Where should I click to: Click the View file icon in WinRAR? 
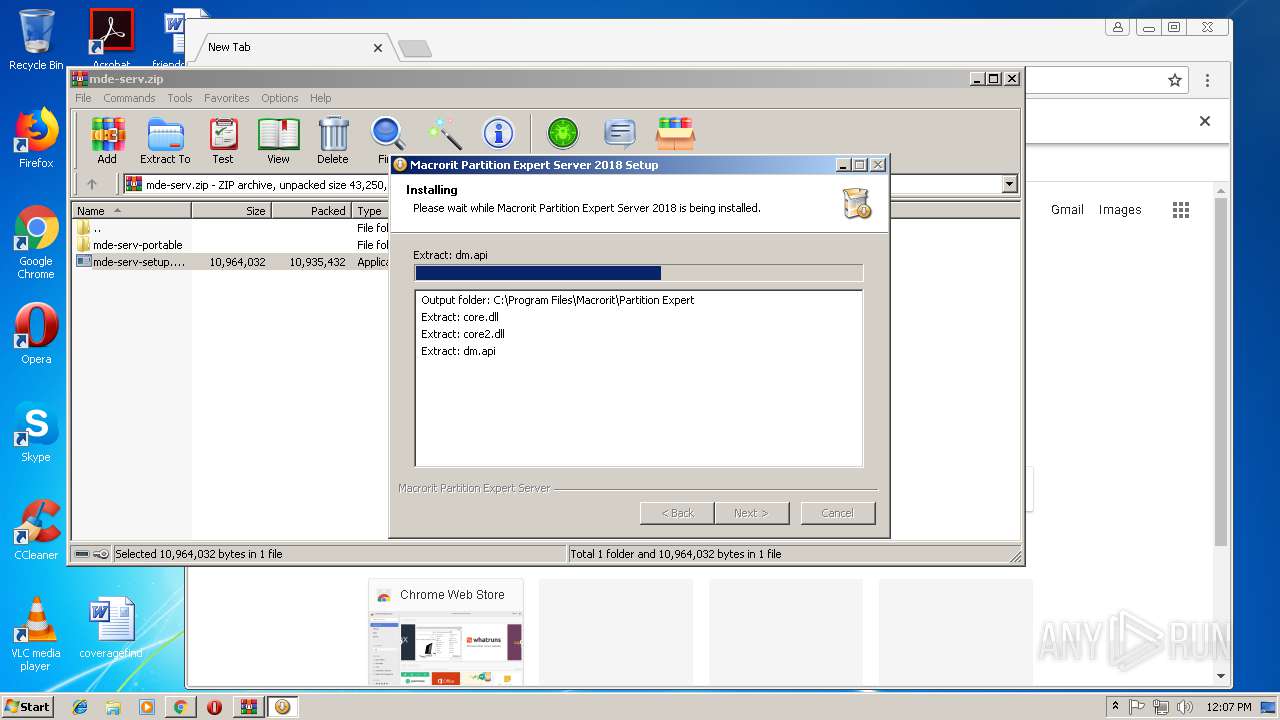tap(278, 140)
